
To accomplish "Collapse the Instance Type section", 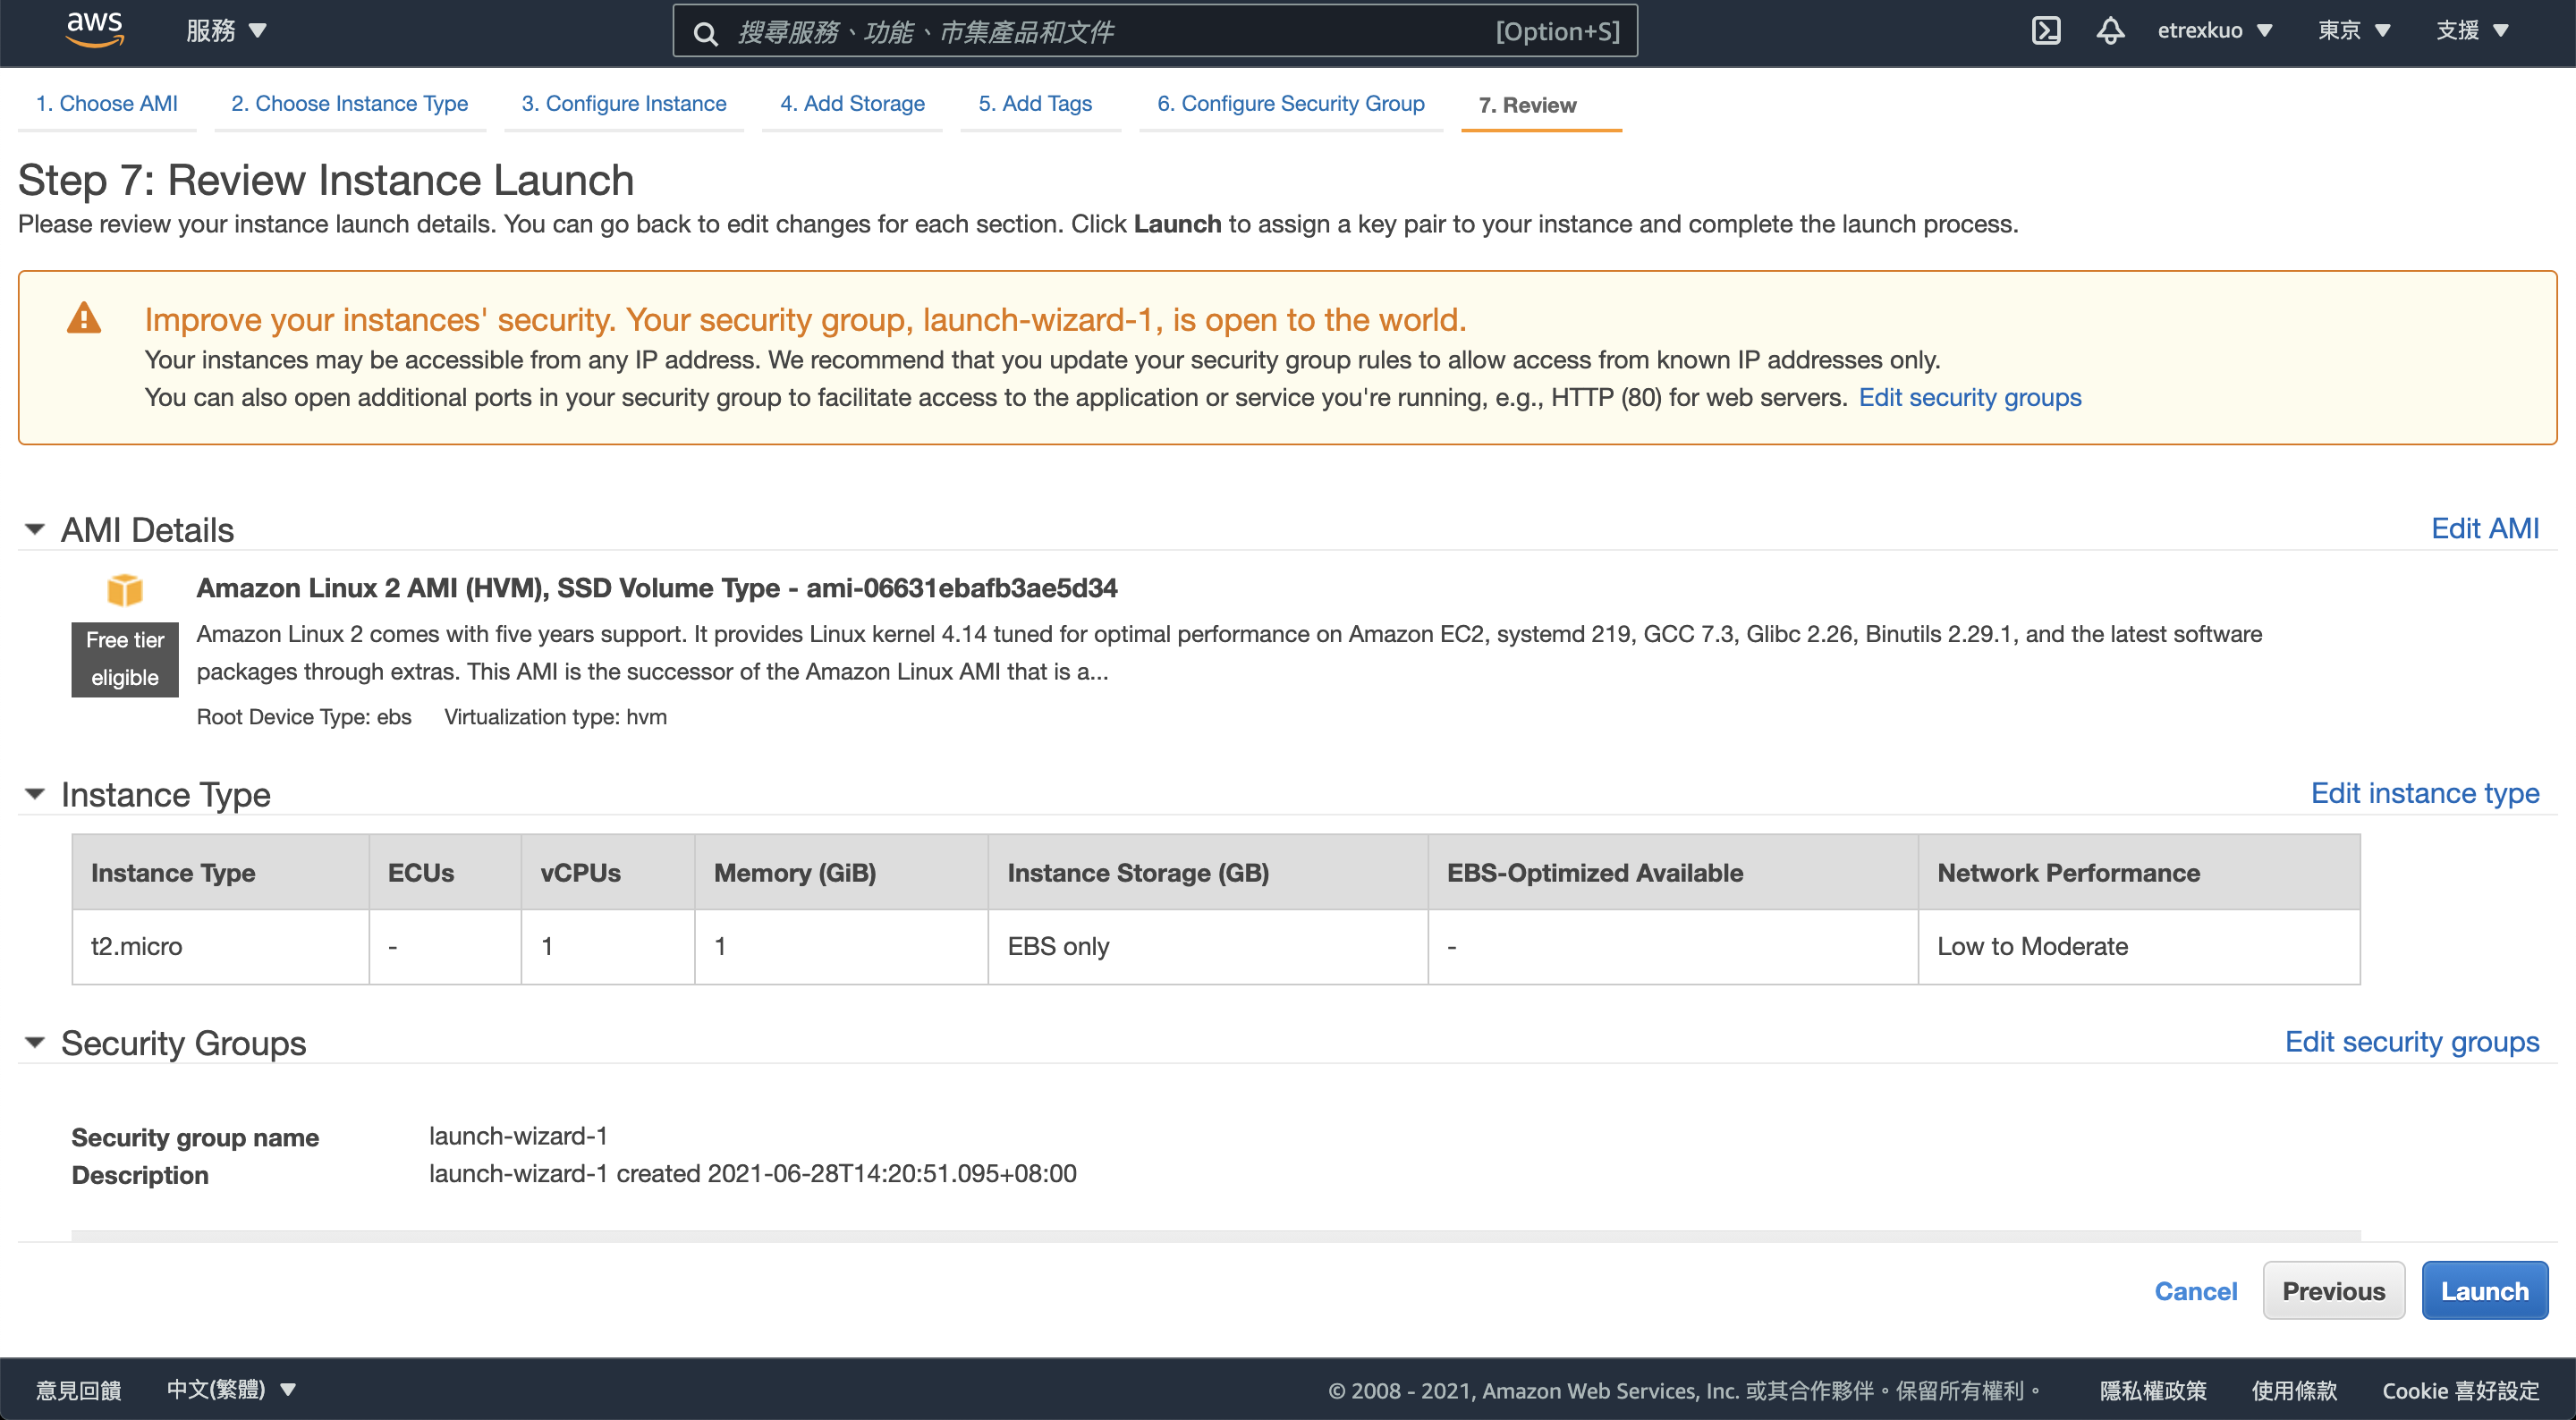I will coord(35,794).
